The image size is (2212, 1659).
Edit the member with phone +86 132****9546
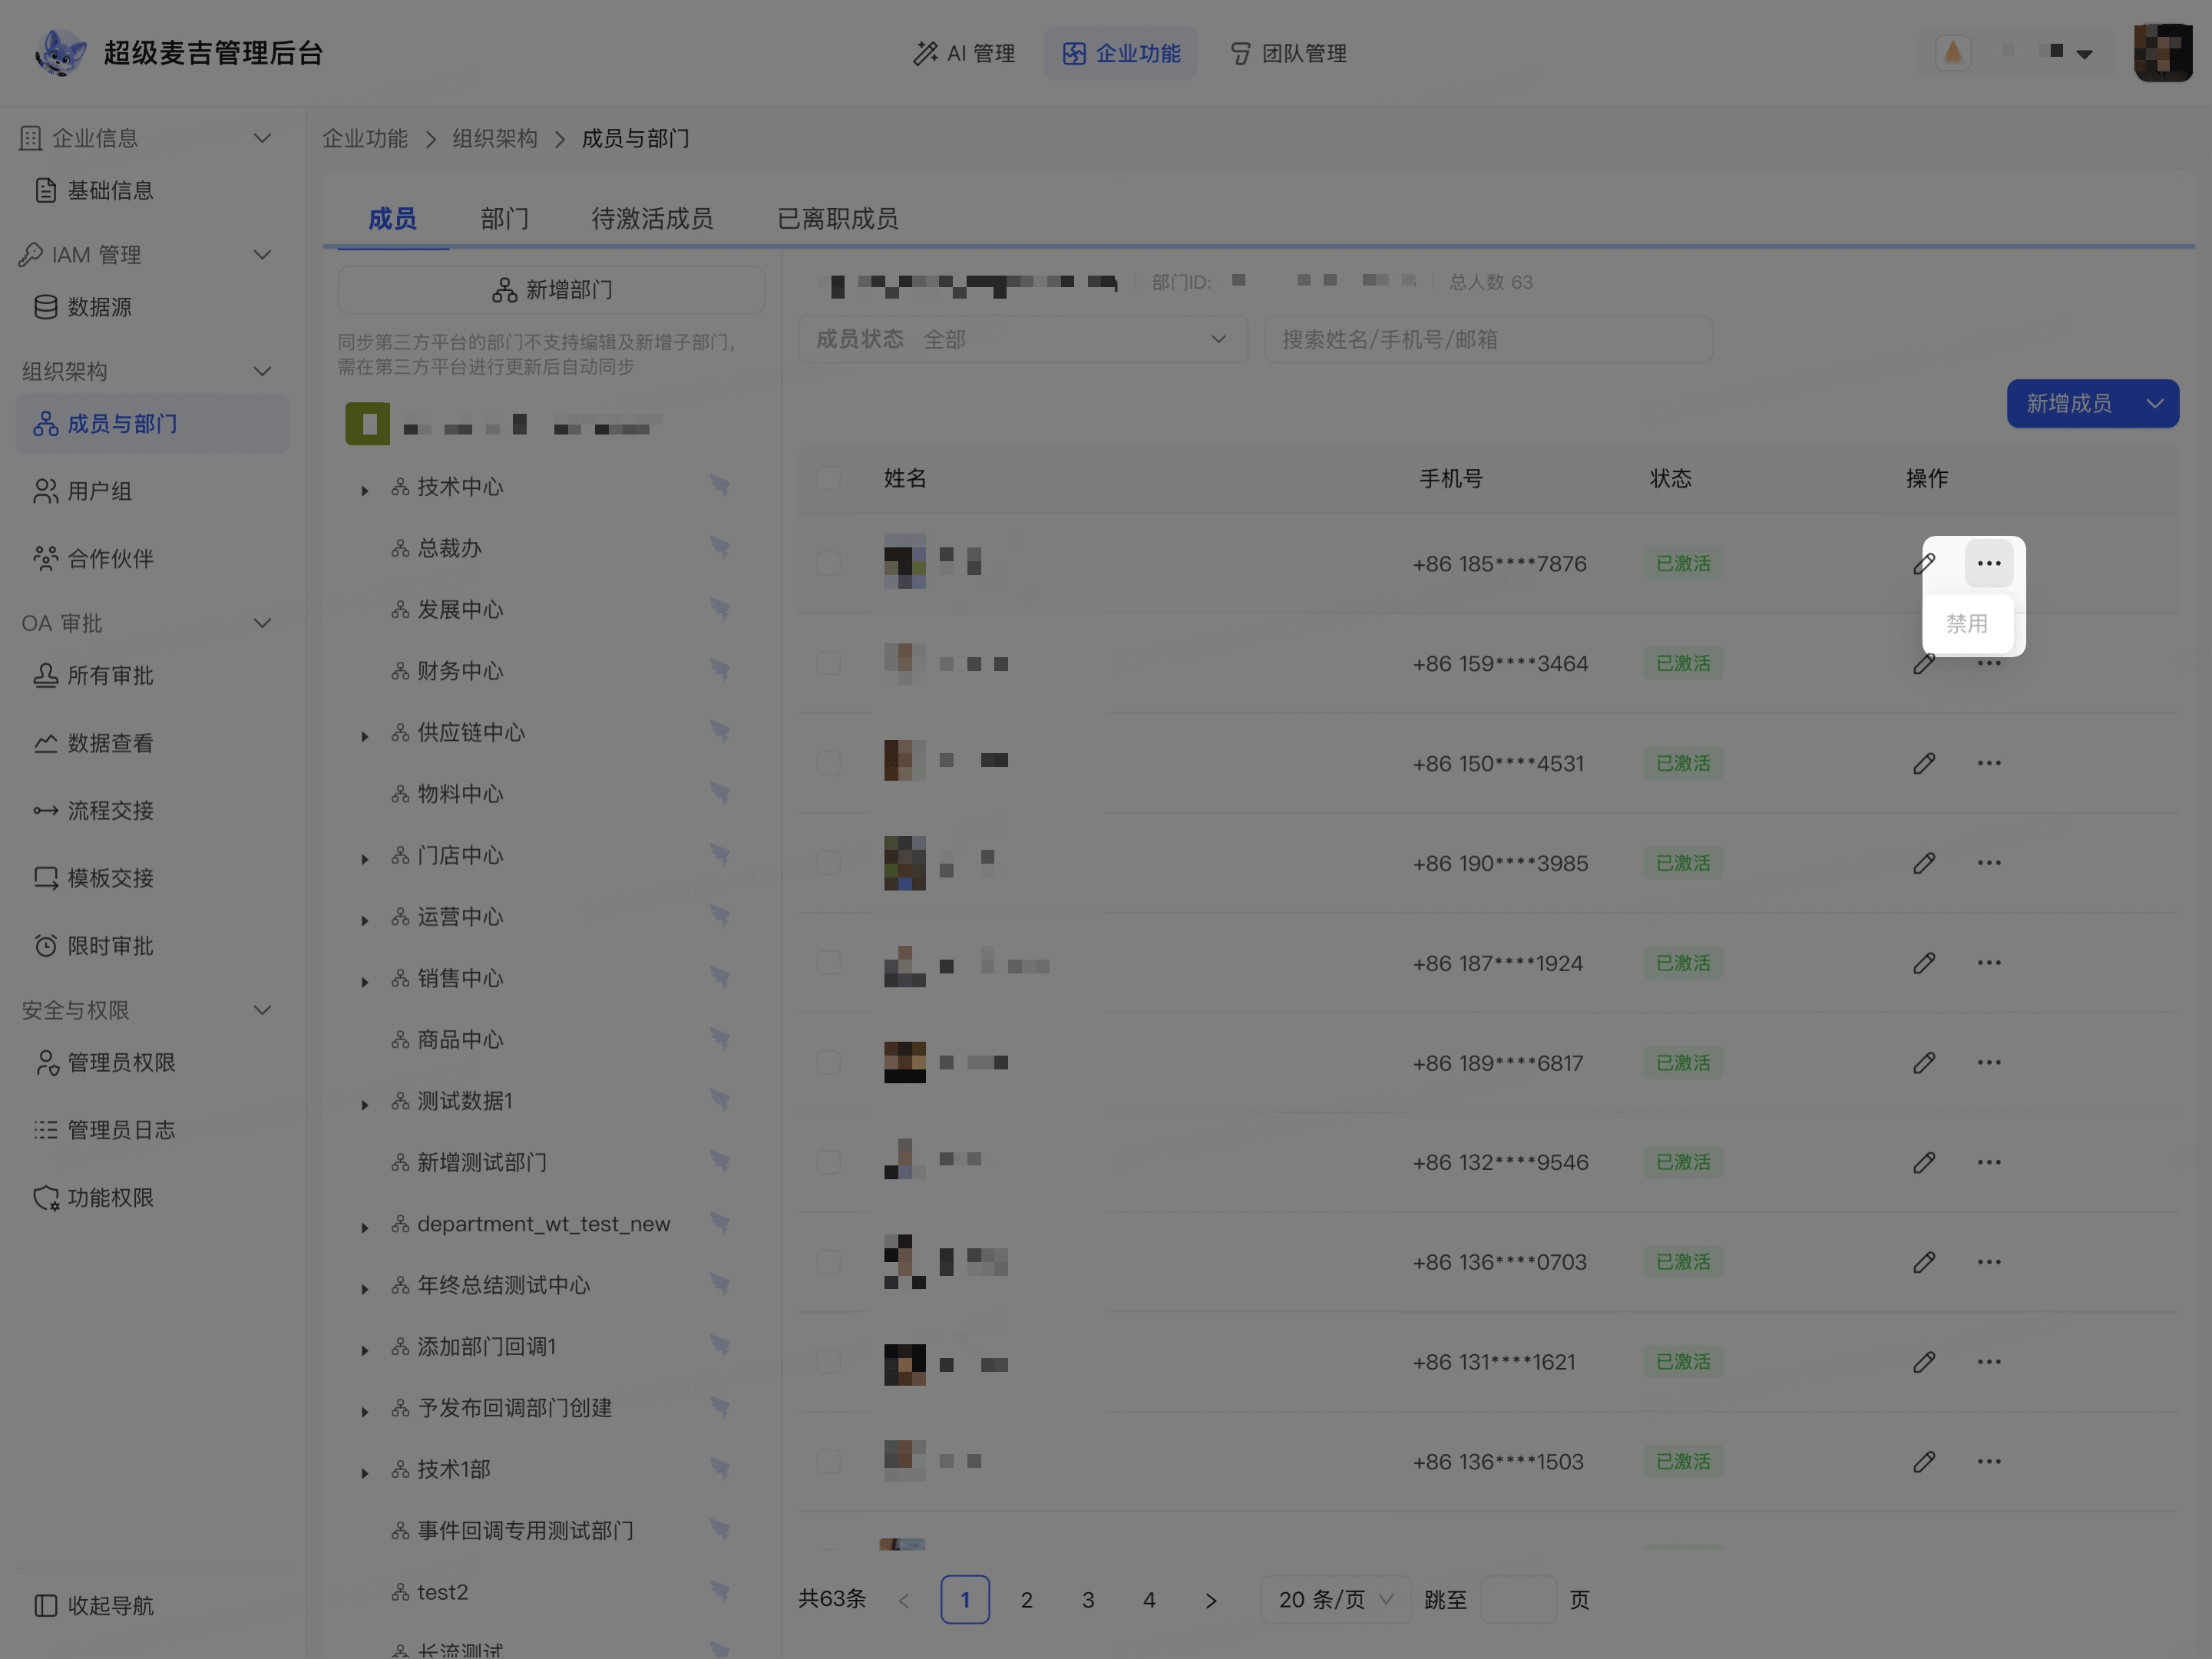tap(1924, 1162)
